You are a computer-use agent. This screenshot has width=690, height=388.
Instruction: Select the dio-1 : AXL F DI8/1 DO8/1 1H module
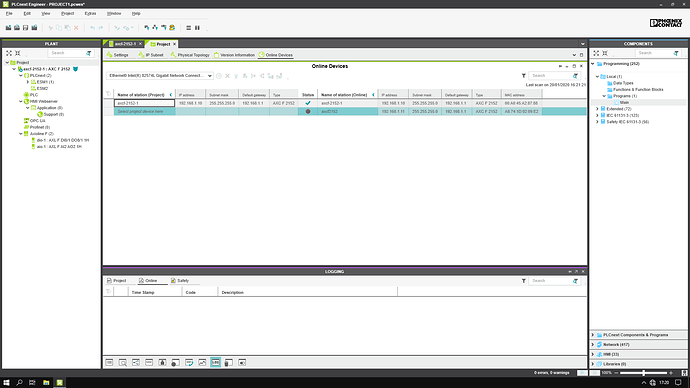(x=62, y=140)
